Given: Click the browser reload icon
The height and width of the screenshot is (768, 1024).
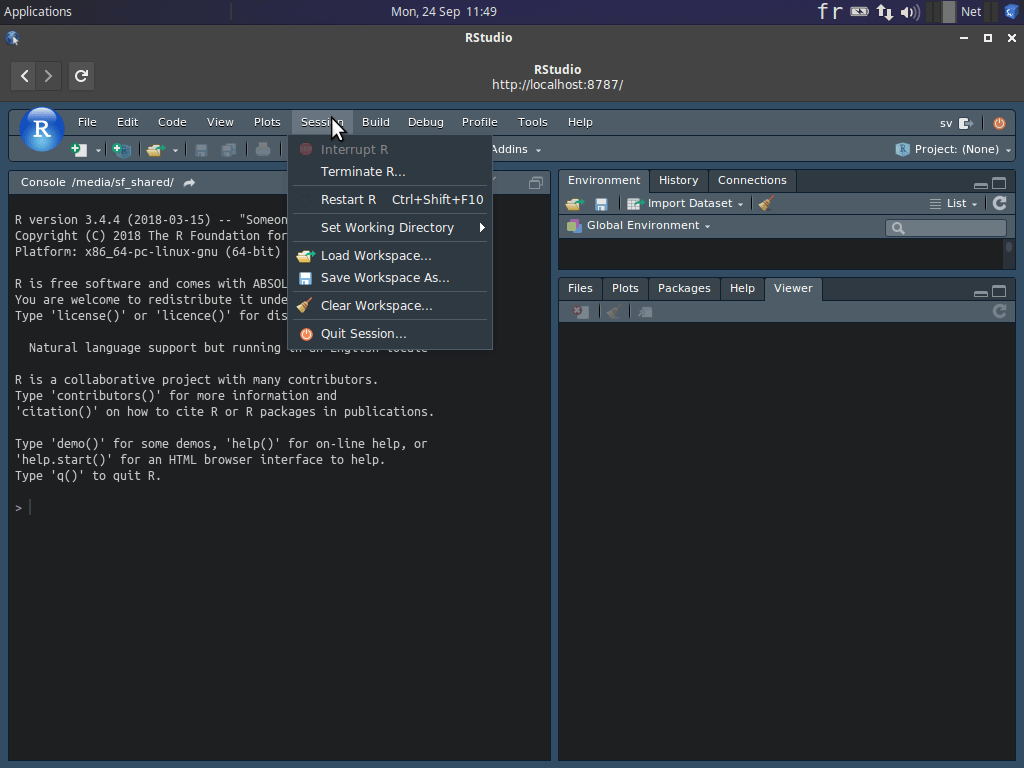Looking at the screenshot, I should [81, 76].
